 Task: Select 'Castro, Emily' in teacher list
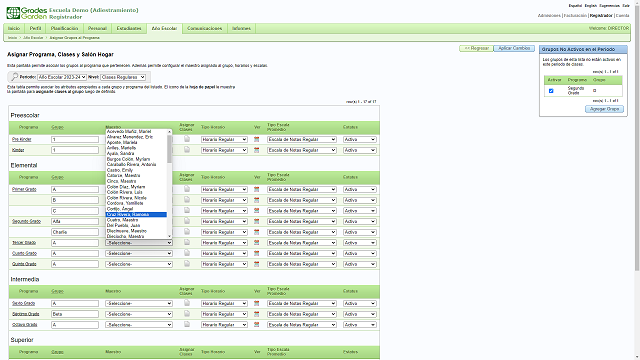(136, 170)
